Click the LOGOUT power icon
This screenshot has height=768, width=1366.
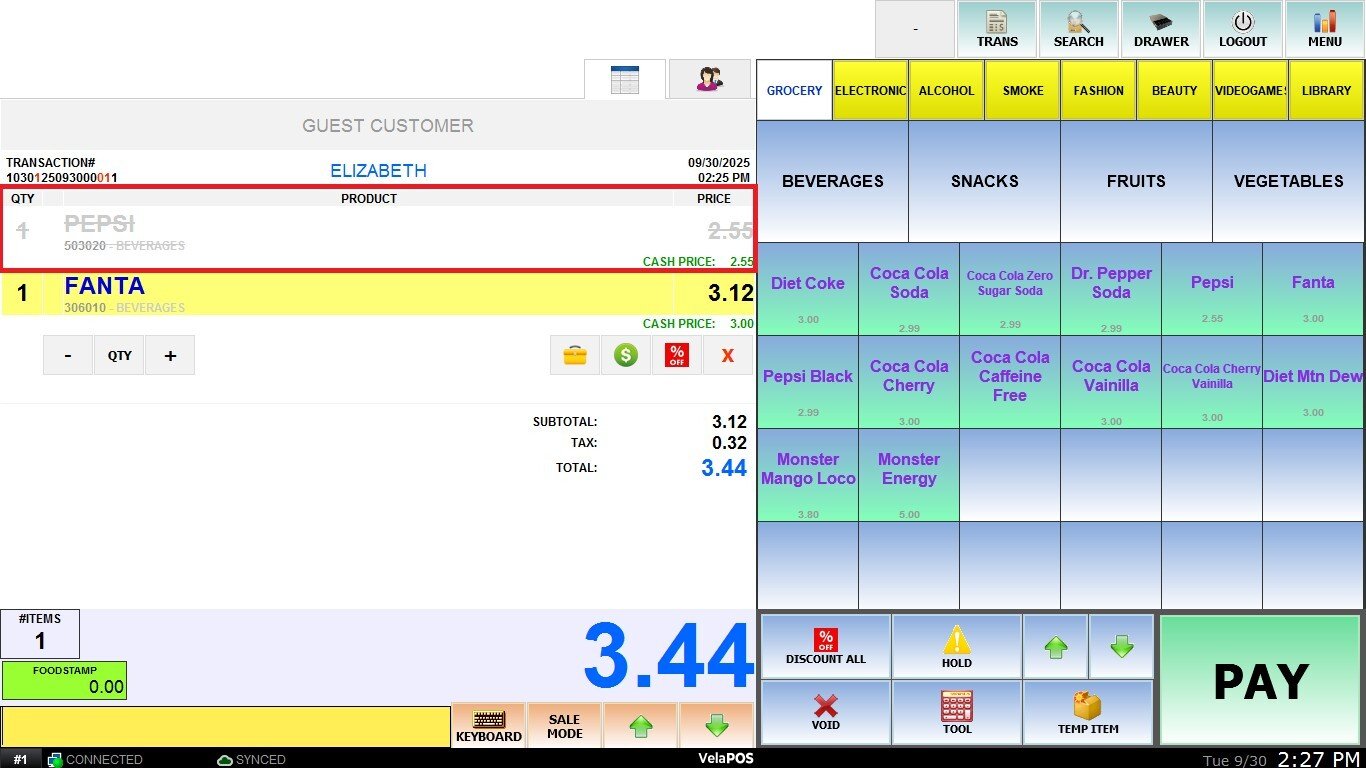pyautogui.click(x=1242, y=29)
